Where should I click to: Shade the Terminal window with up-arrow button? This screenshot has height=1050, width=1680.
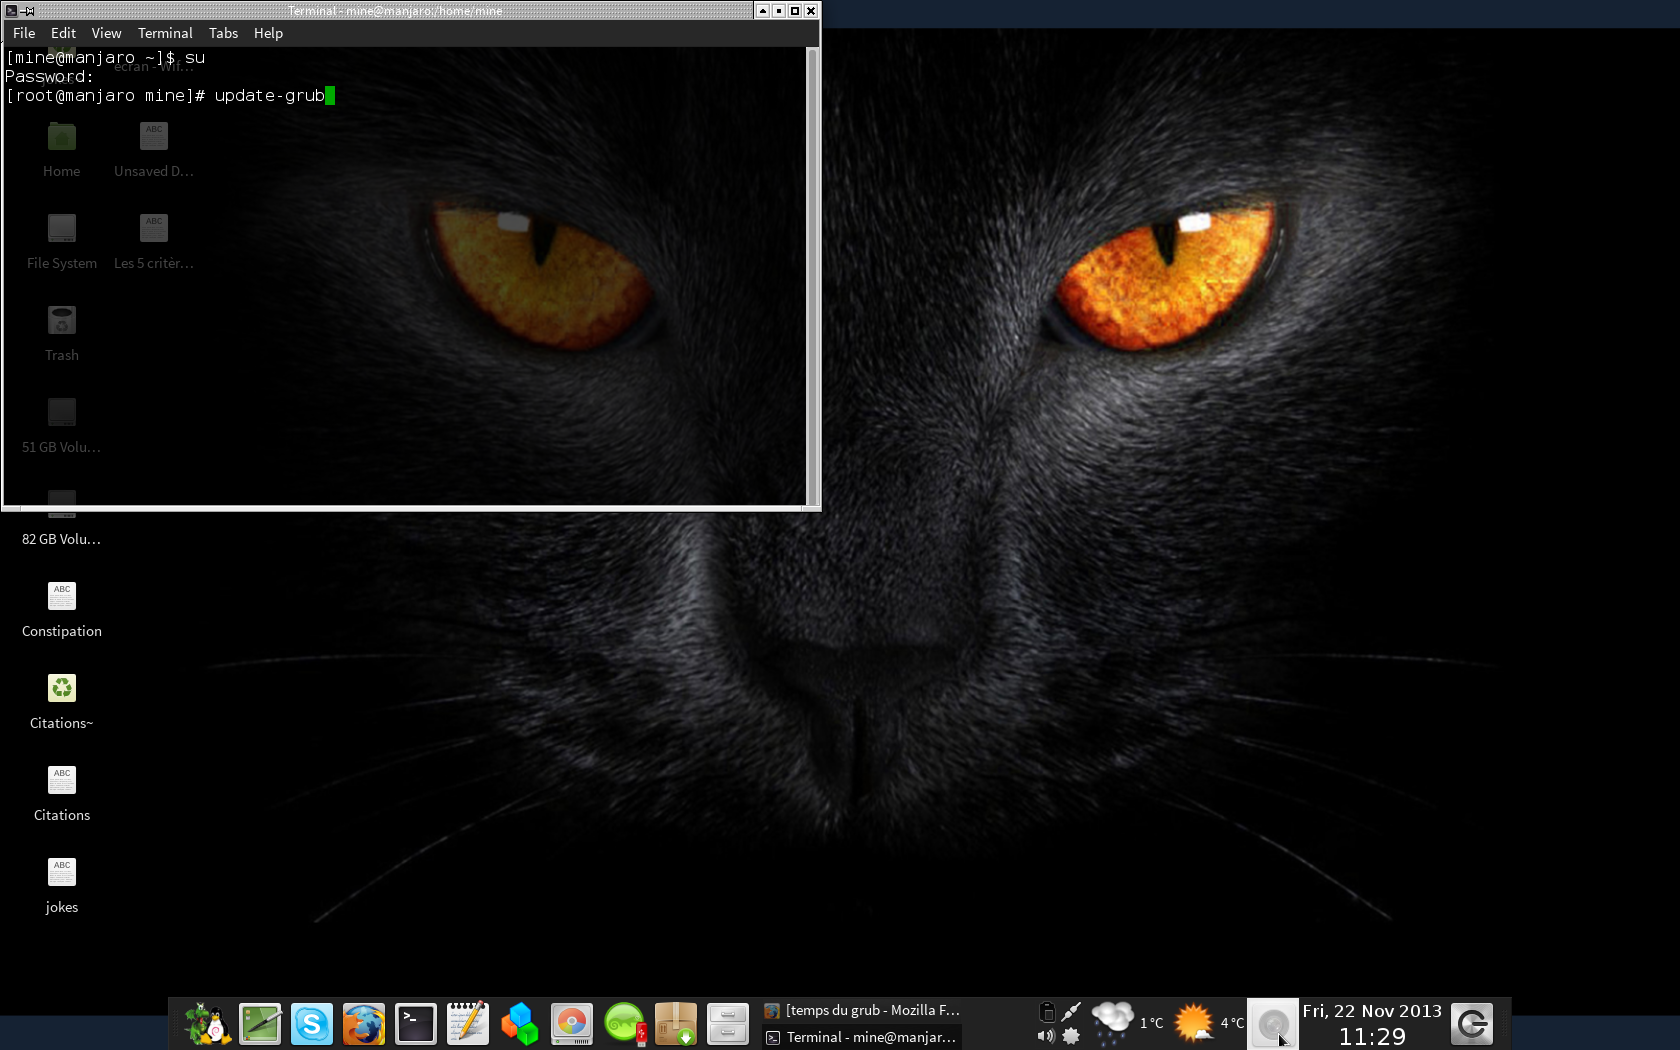762,11
